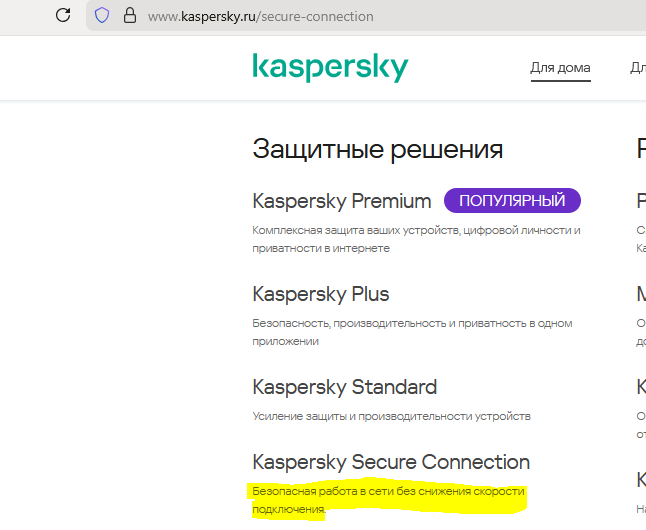Image resolution: width=646 pixels, height=530 pixels.
Task: Open the Kaspersky Premium product link
Action: [342, 201]
